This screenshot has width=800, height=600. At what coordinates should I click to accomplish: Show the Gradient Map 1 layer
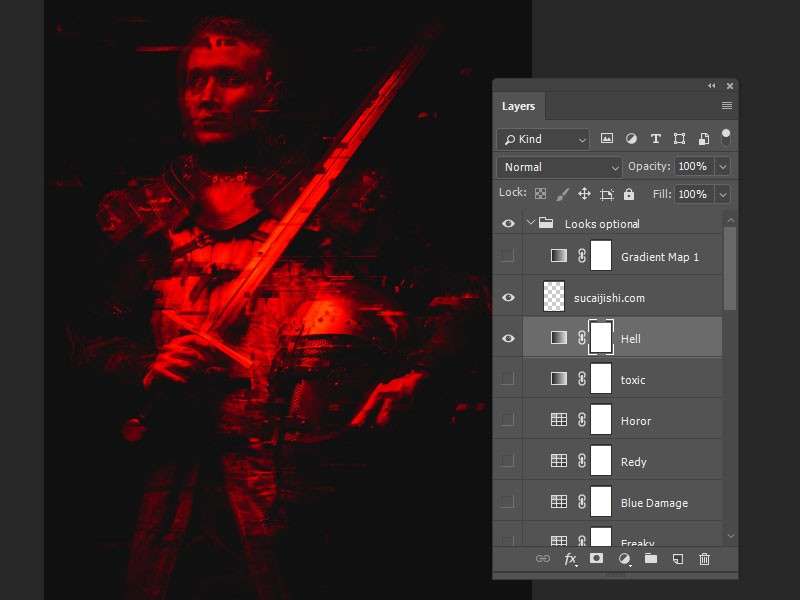coord(507,256)
